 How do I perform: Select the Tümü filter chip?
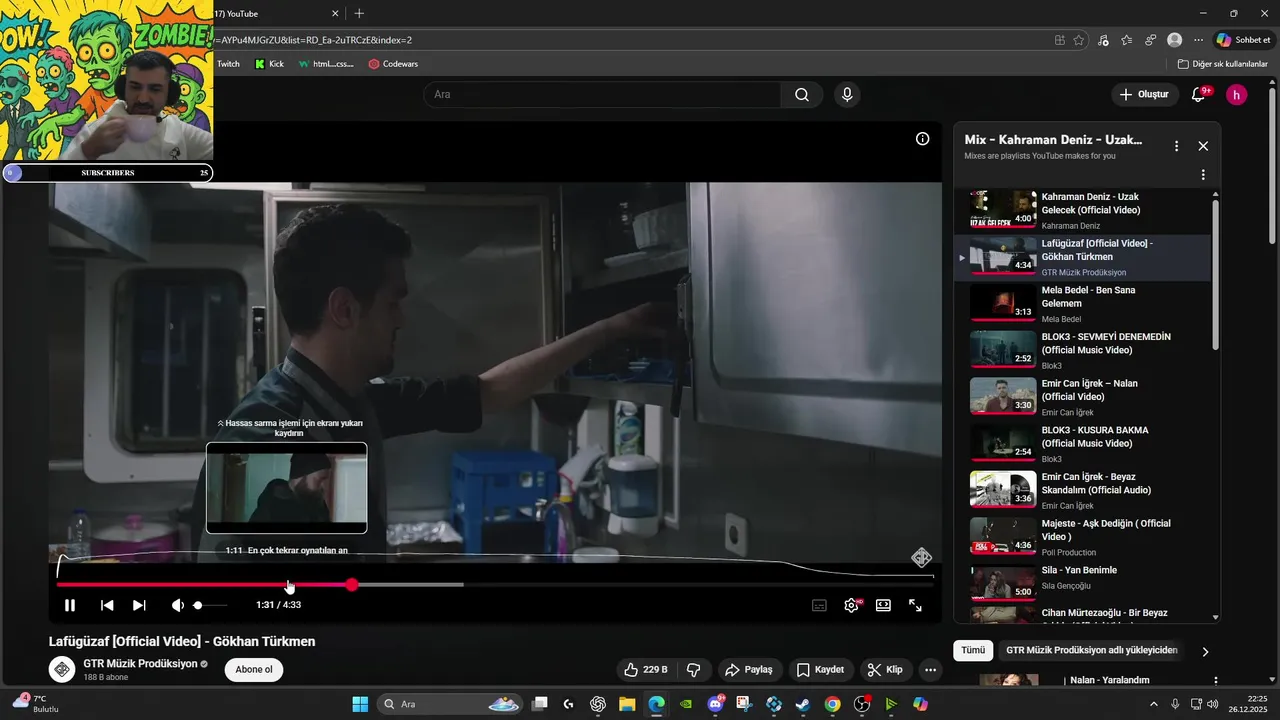973,650
